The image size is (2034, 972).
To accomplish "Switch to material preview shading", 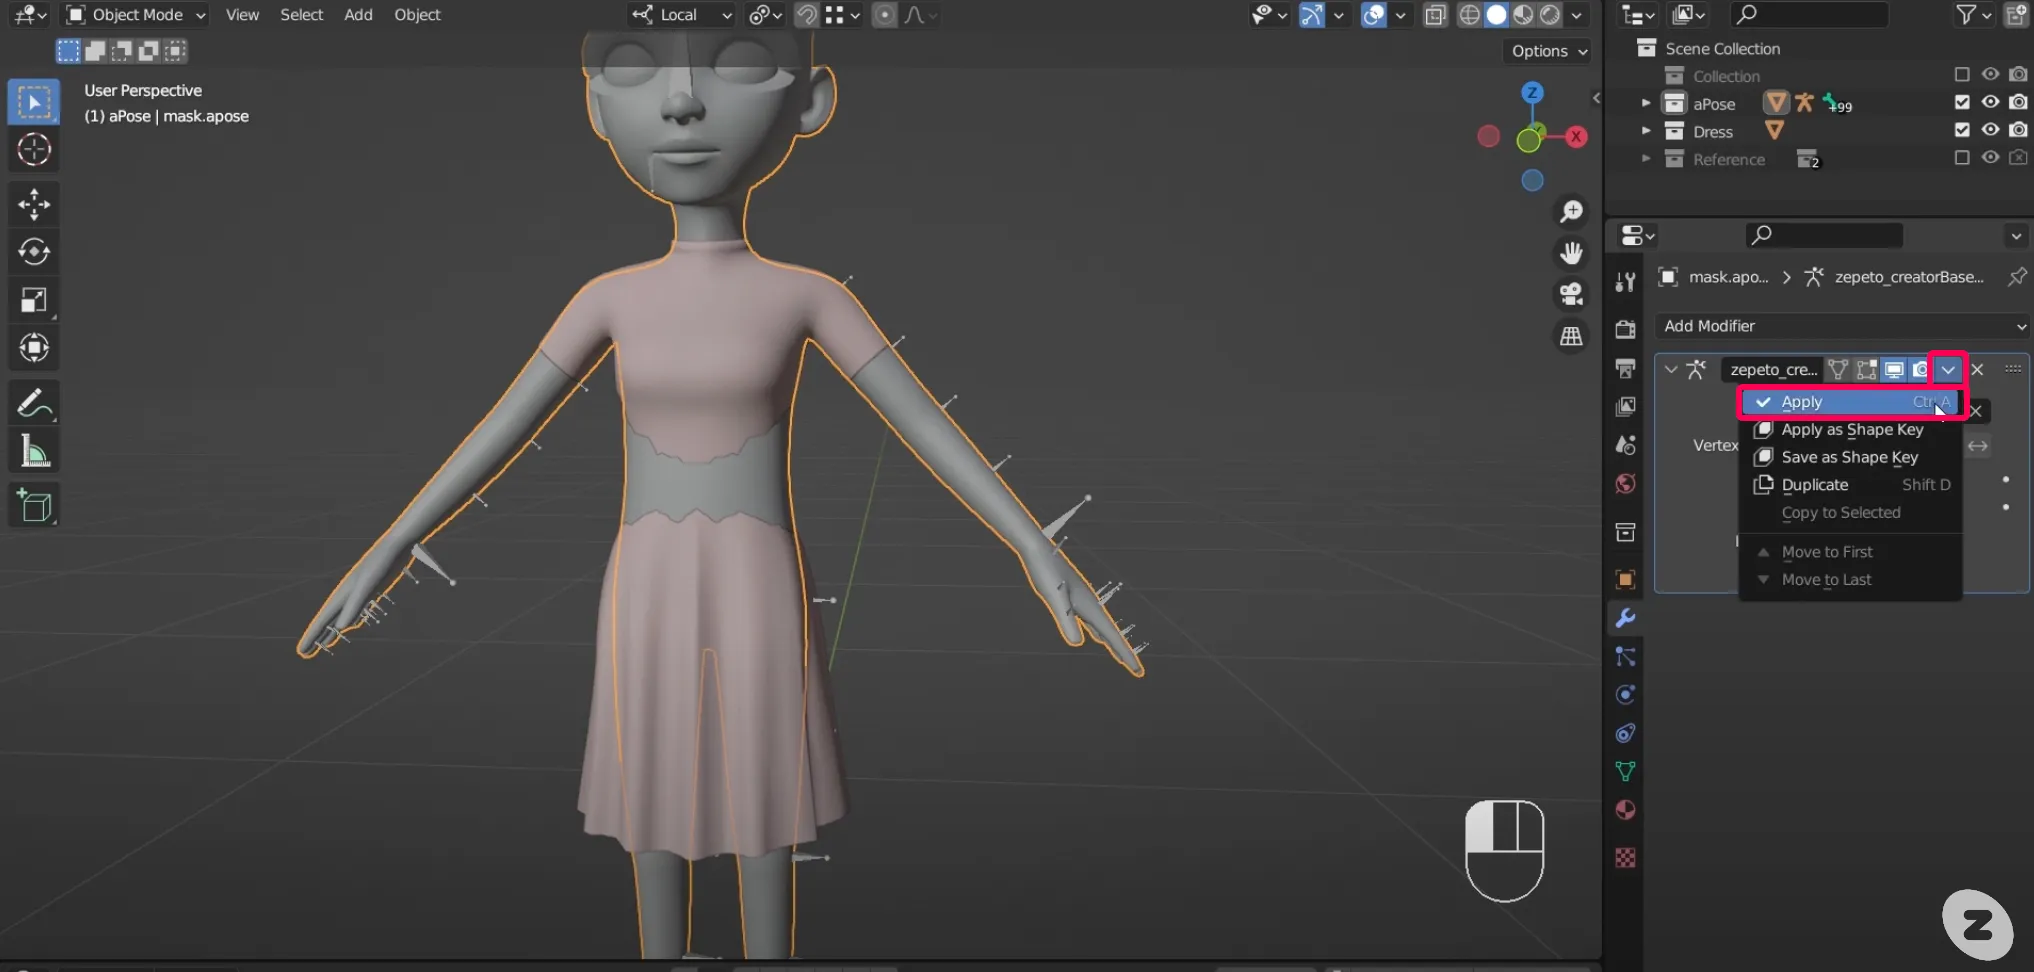I will point(1523,15).
